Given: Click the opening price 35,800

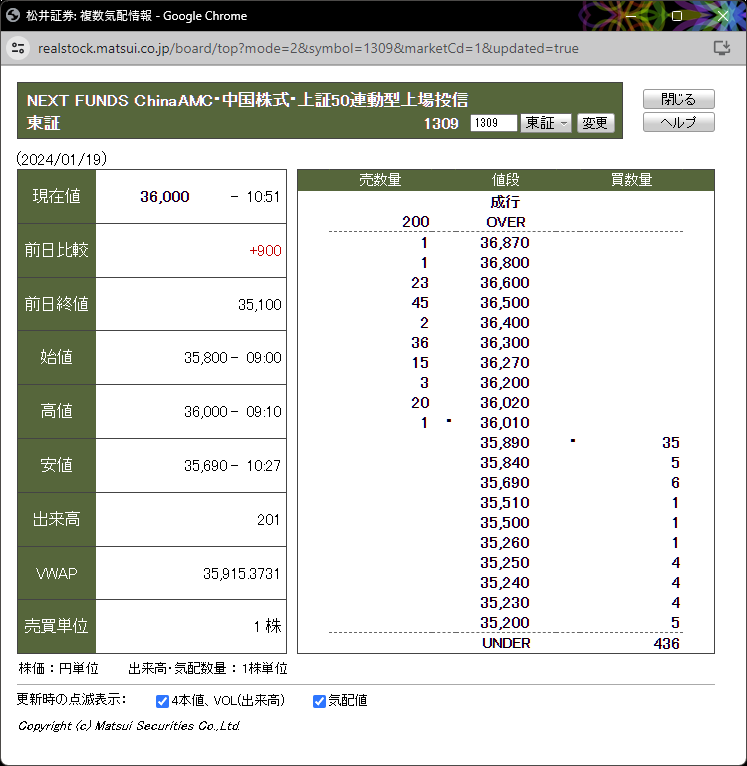Looking at the screenshot, I should pos(206,358).
